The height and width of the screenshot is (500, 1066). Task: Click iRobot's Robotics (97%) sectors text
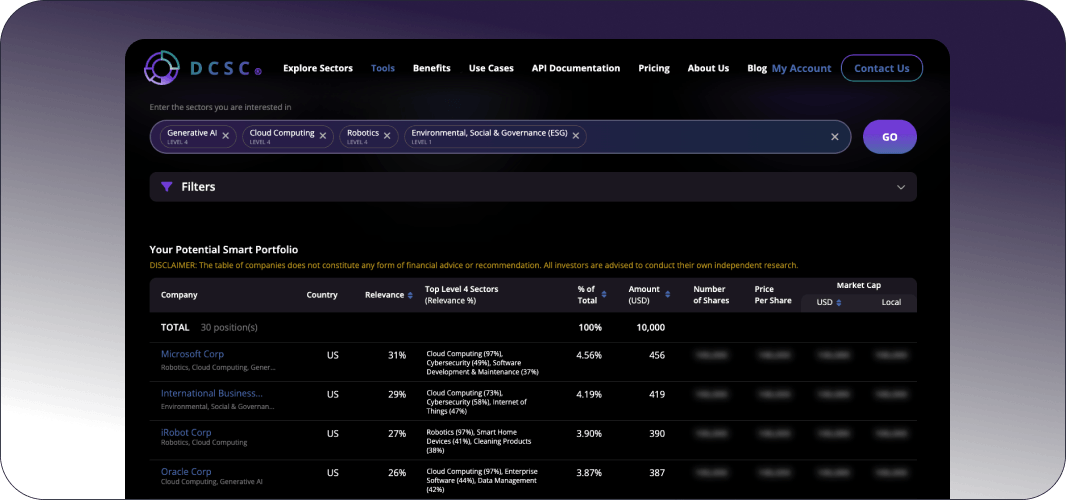coord(479,441)
